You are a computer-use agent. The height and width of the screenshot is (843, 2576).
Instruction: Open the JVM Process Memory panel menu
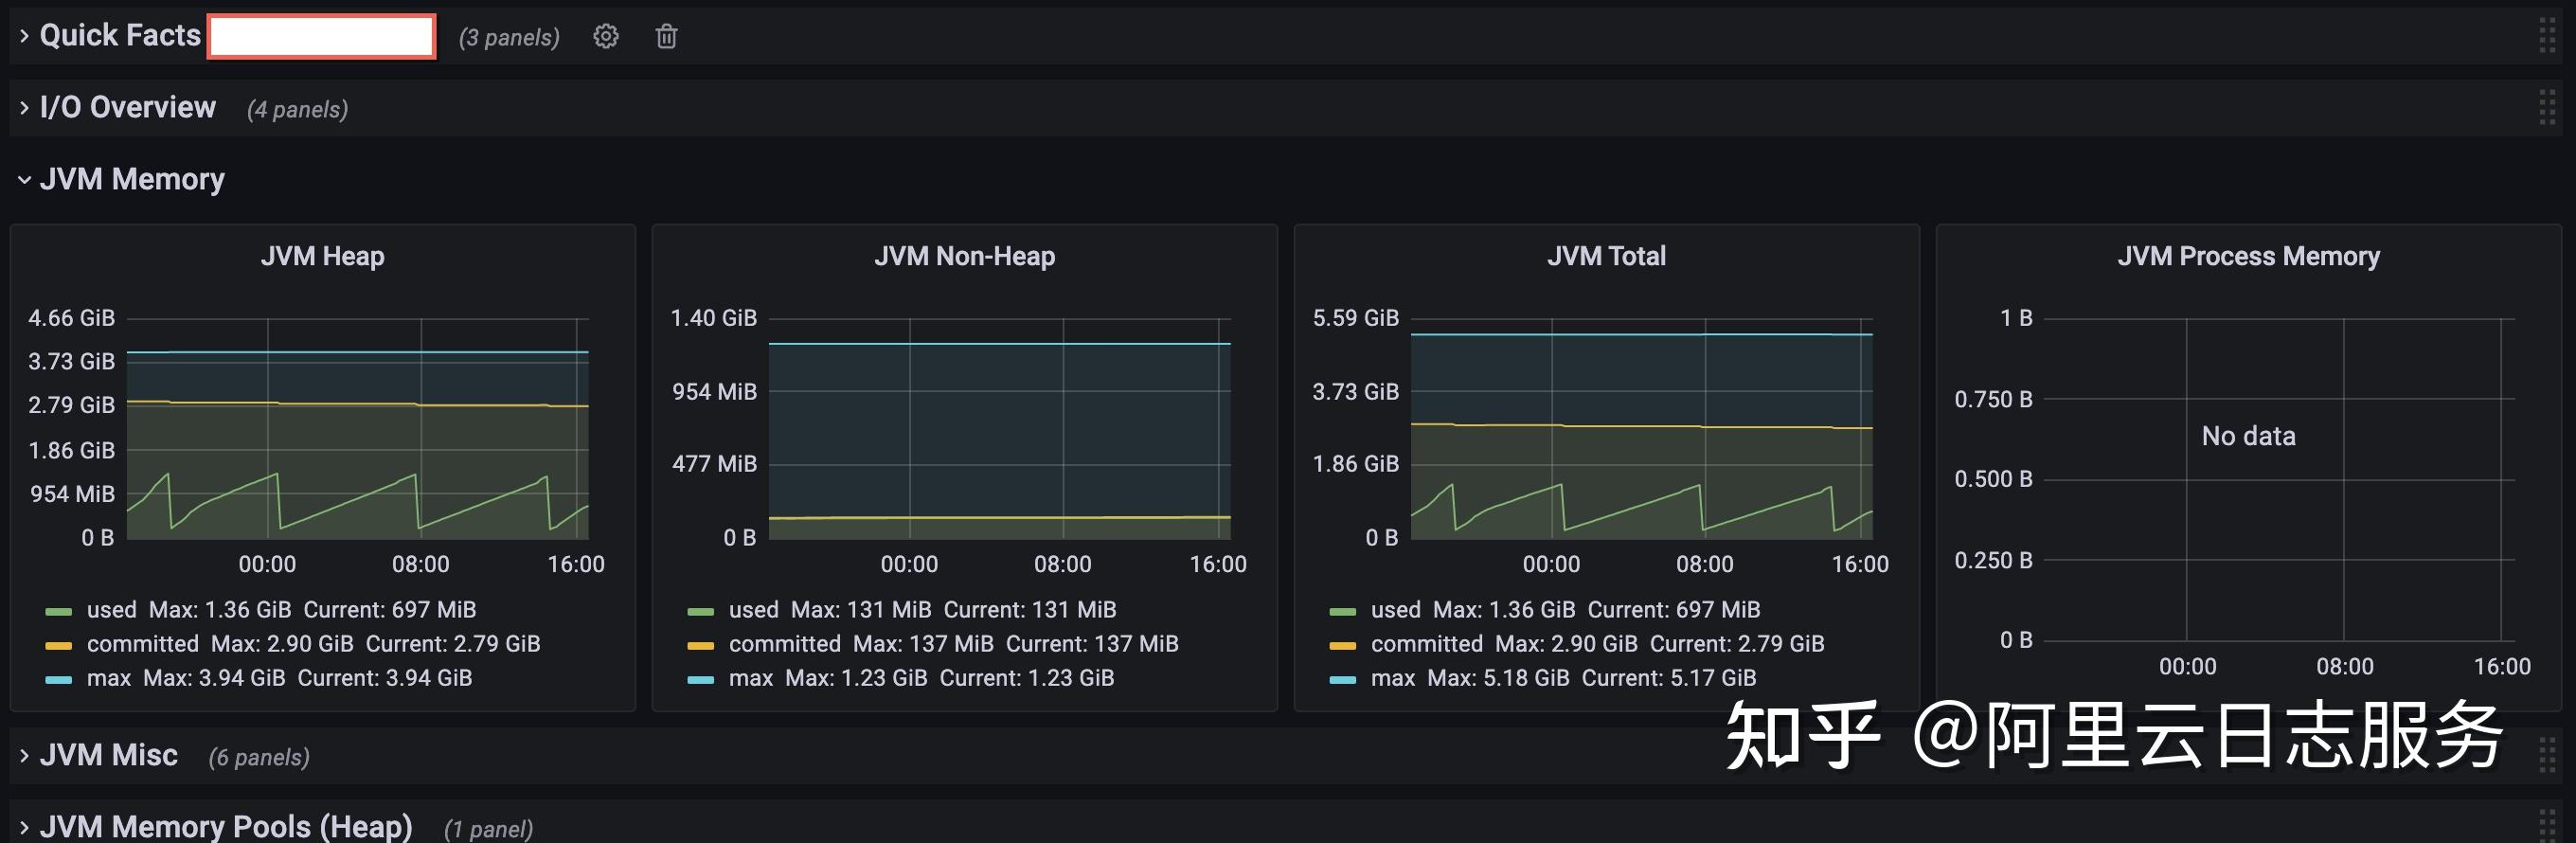[2248, 257]
